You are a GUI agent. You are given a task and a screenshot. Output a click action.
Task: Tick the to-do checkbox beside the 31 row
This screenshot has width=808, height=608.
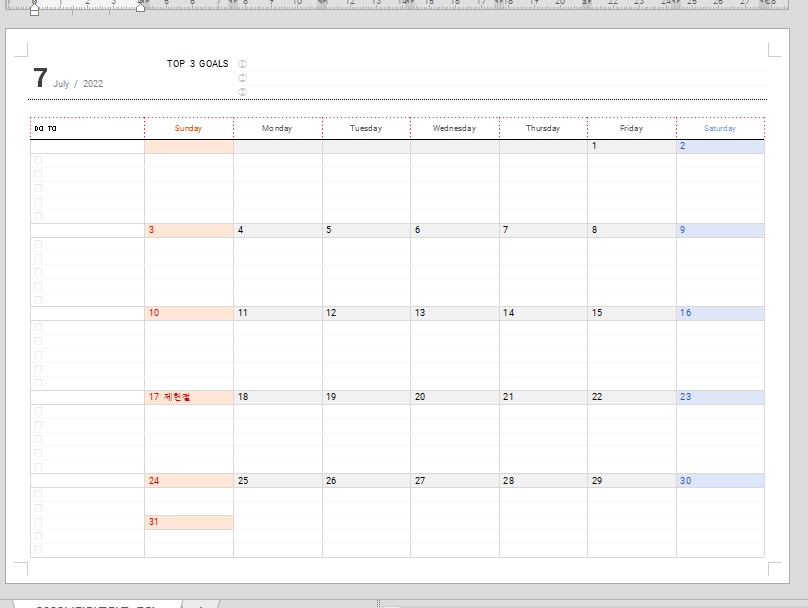[38, 522]
